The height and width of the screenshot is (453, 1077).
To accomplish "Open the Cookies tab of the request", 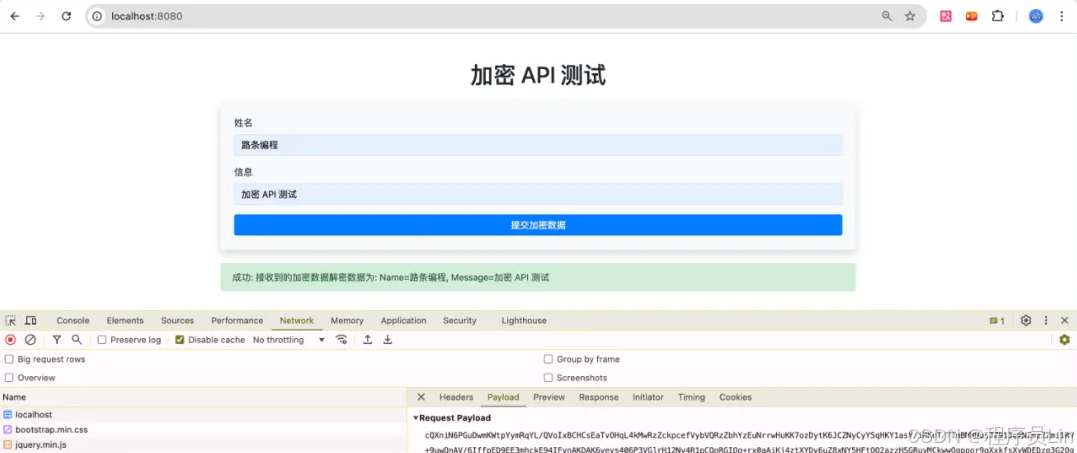I will 735,397.
